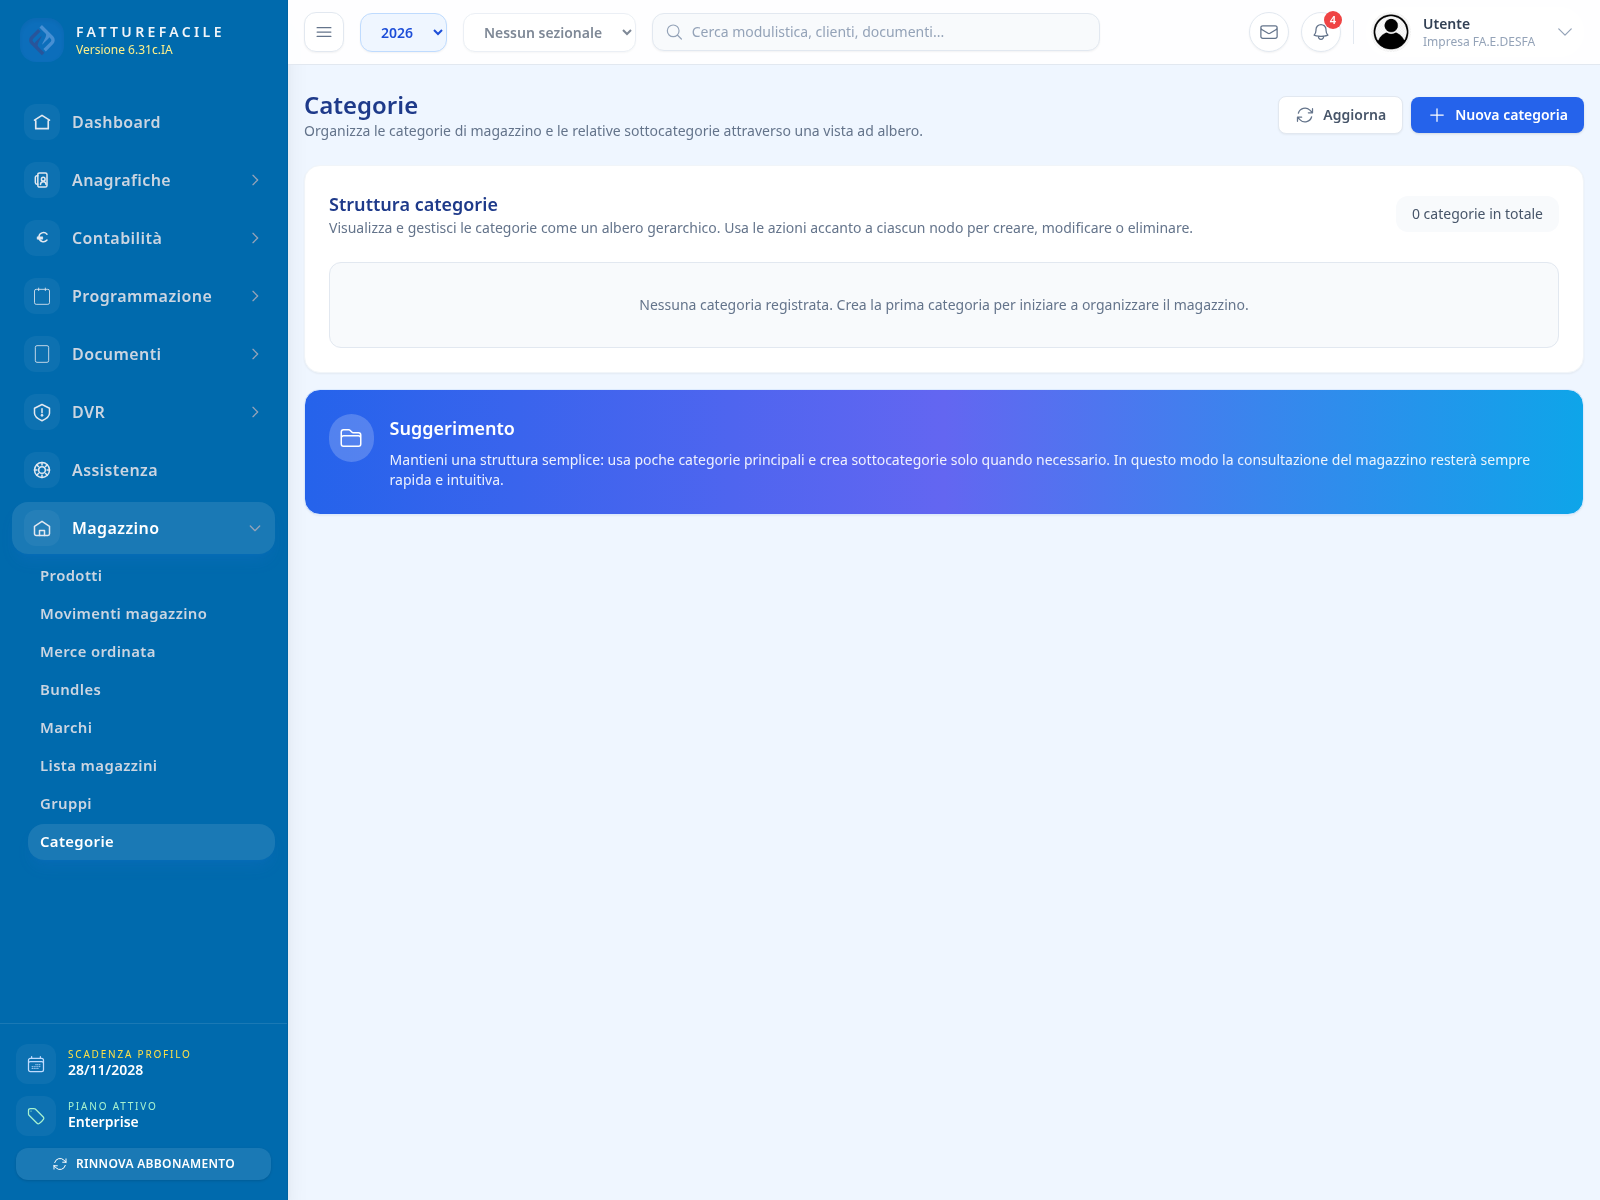Open the Nessun sezionale dropdown
The image size is (1600, 1200).
tap(549, 32)
